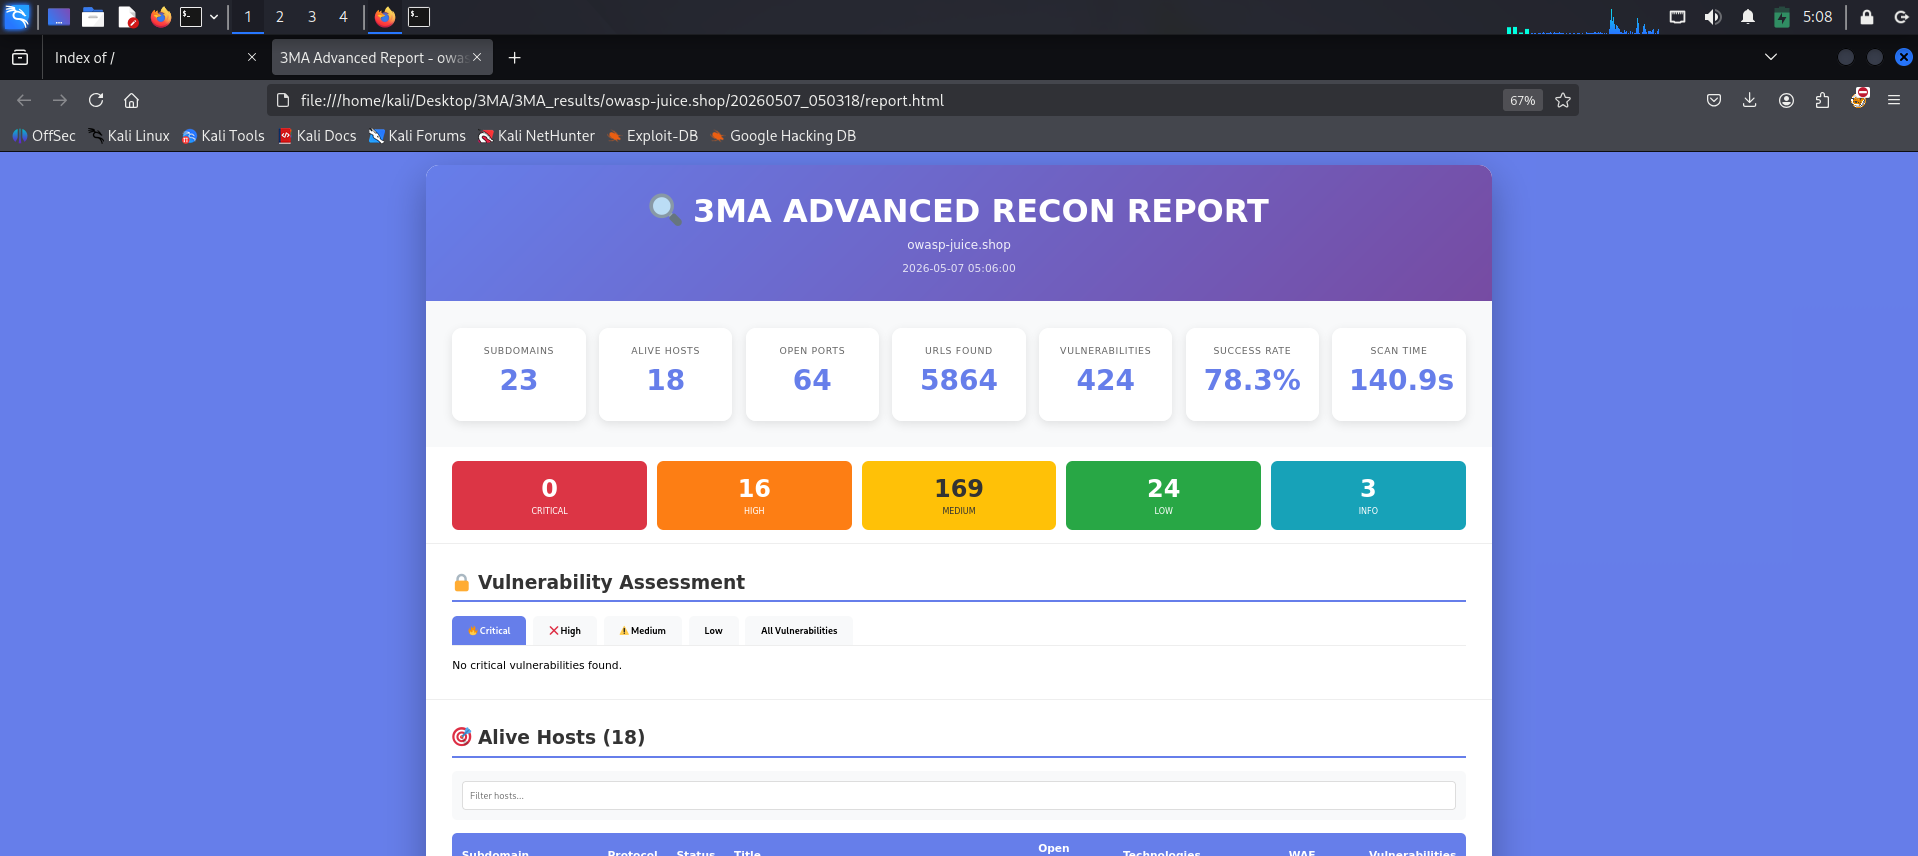Open the Kali Linux bookmark

pos(129,136)
